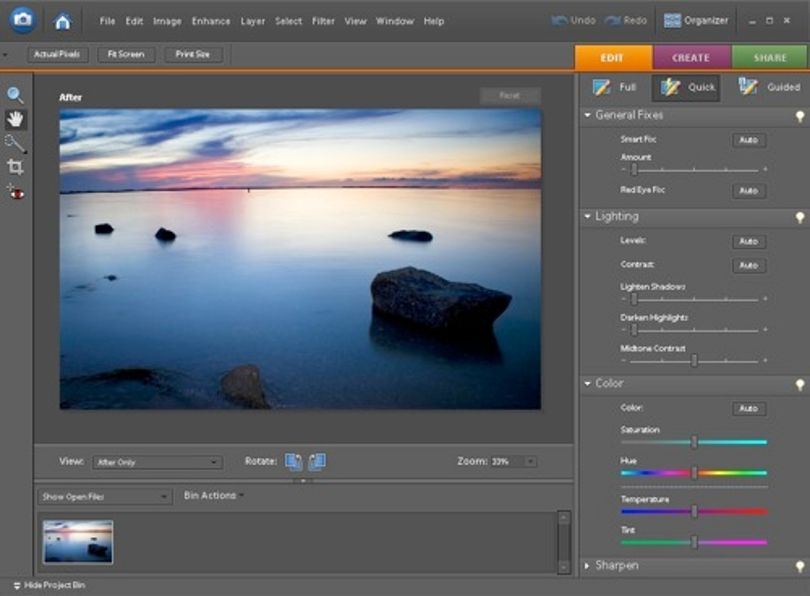Open the View mode dropdown

158,462
